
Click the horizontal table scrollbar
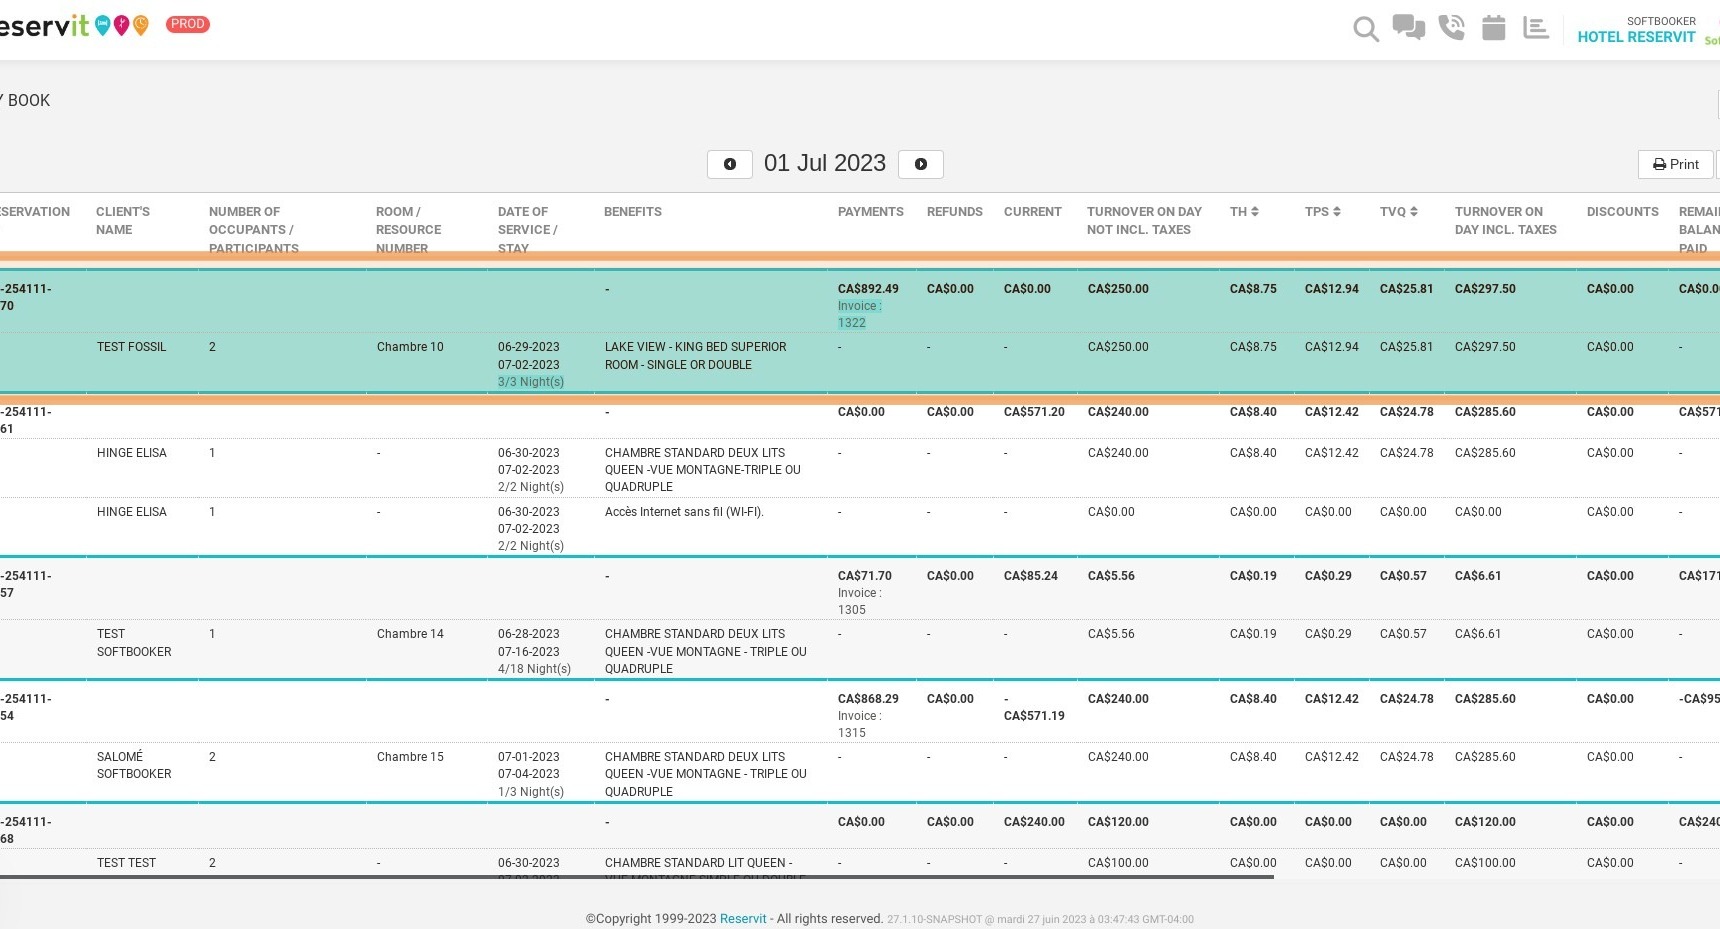(x=636, y=877)
